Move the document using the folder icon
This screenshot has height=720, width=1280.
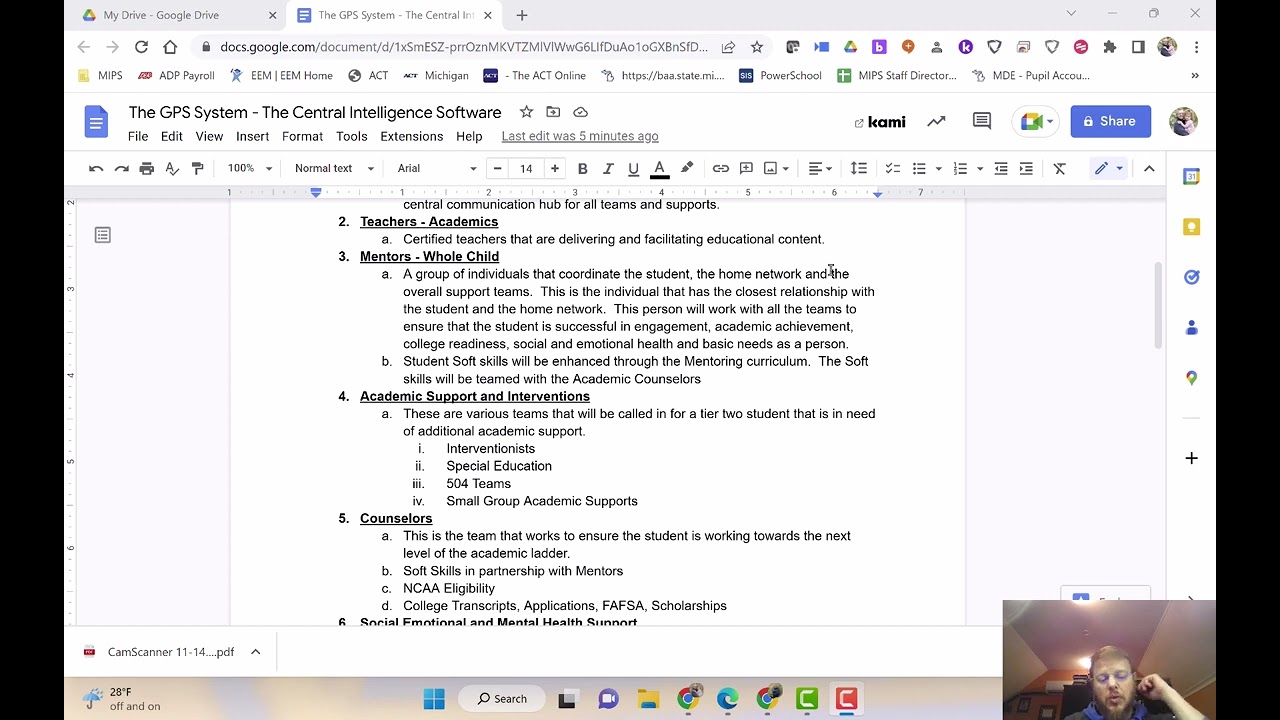click(x=553, y=112)
